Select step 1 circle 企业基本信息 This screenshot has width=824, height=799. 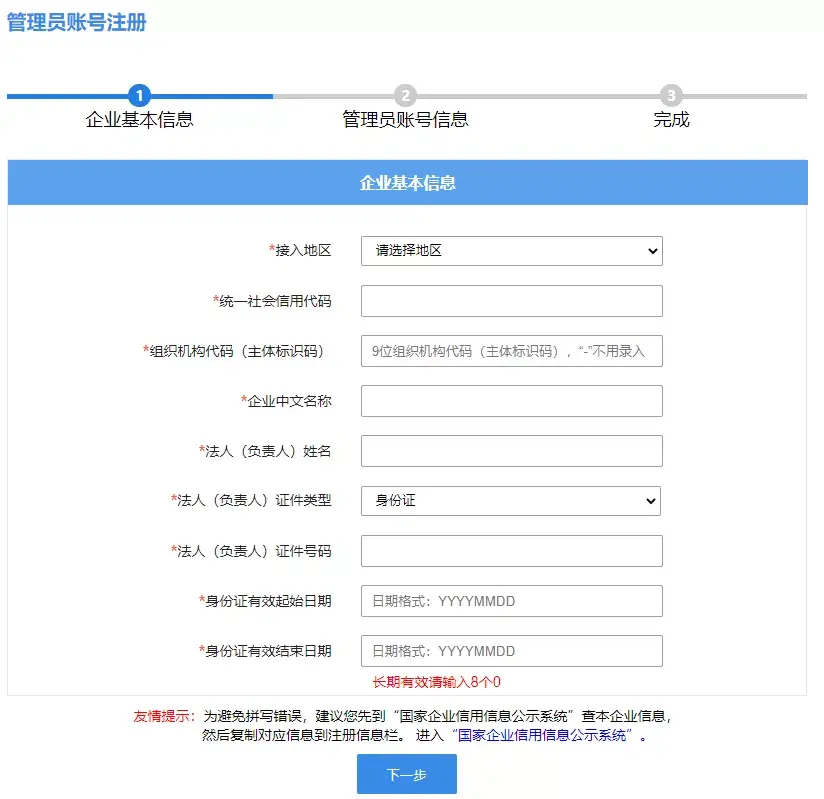tap(139, 96)
